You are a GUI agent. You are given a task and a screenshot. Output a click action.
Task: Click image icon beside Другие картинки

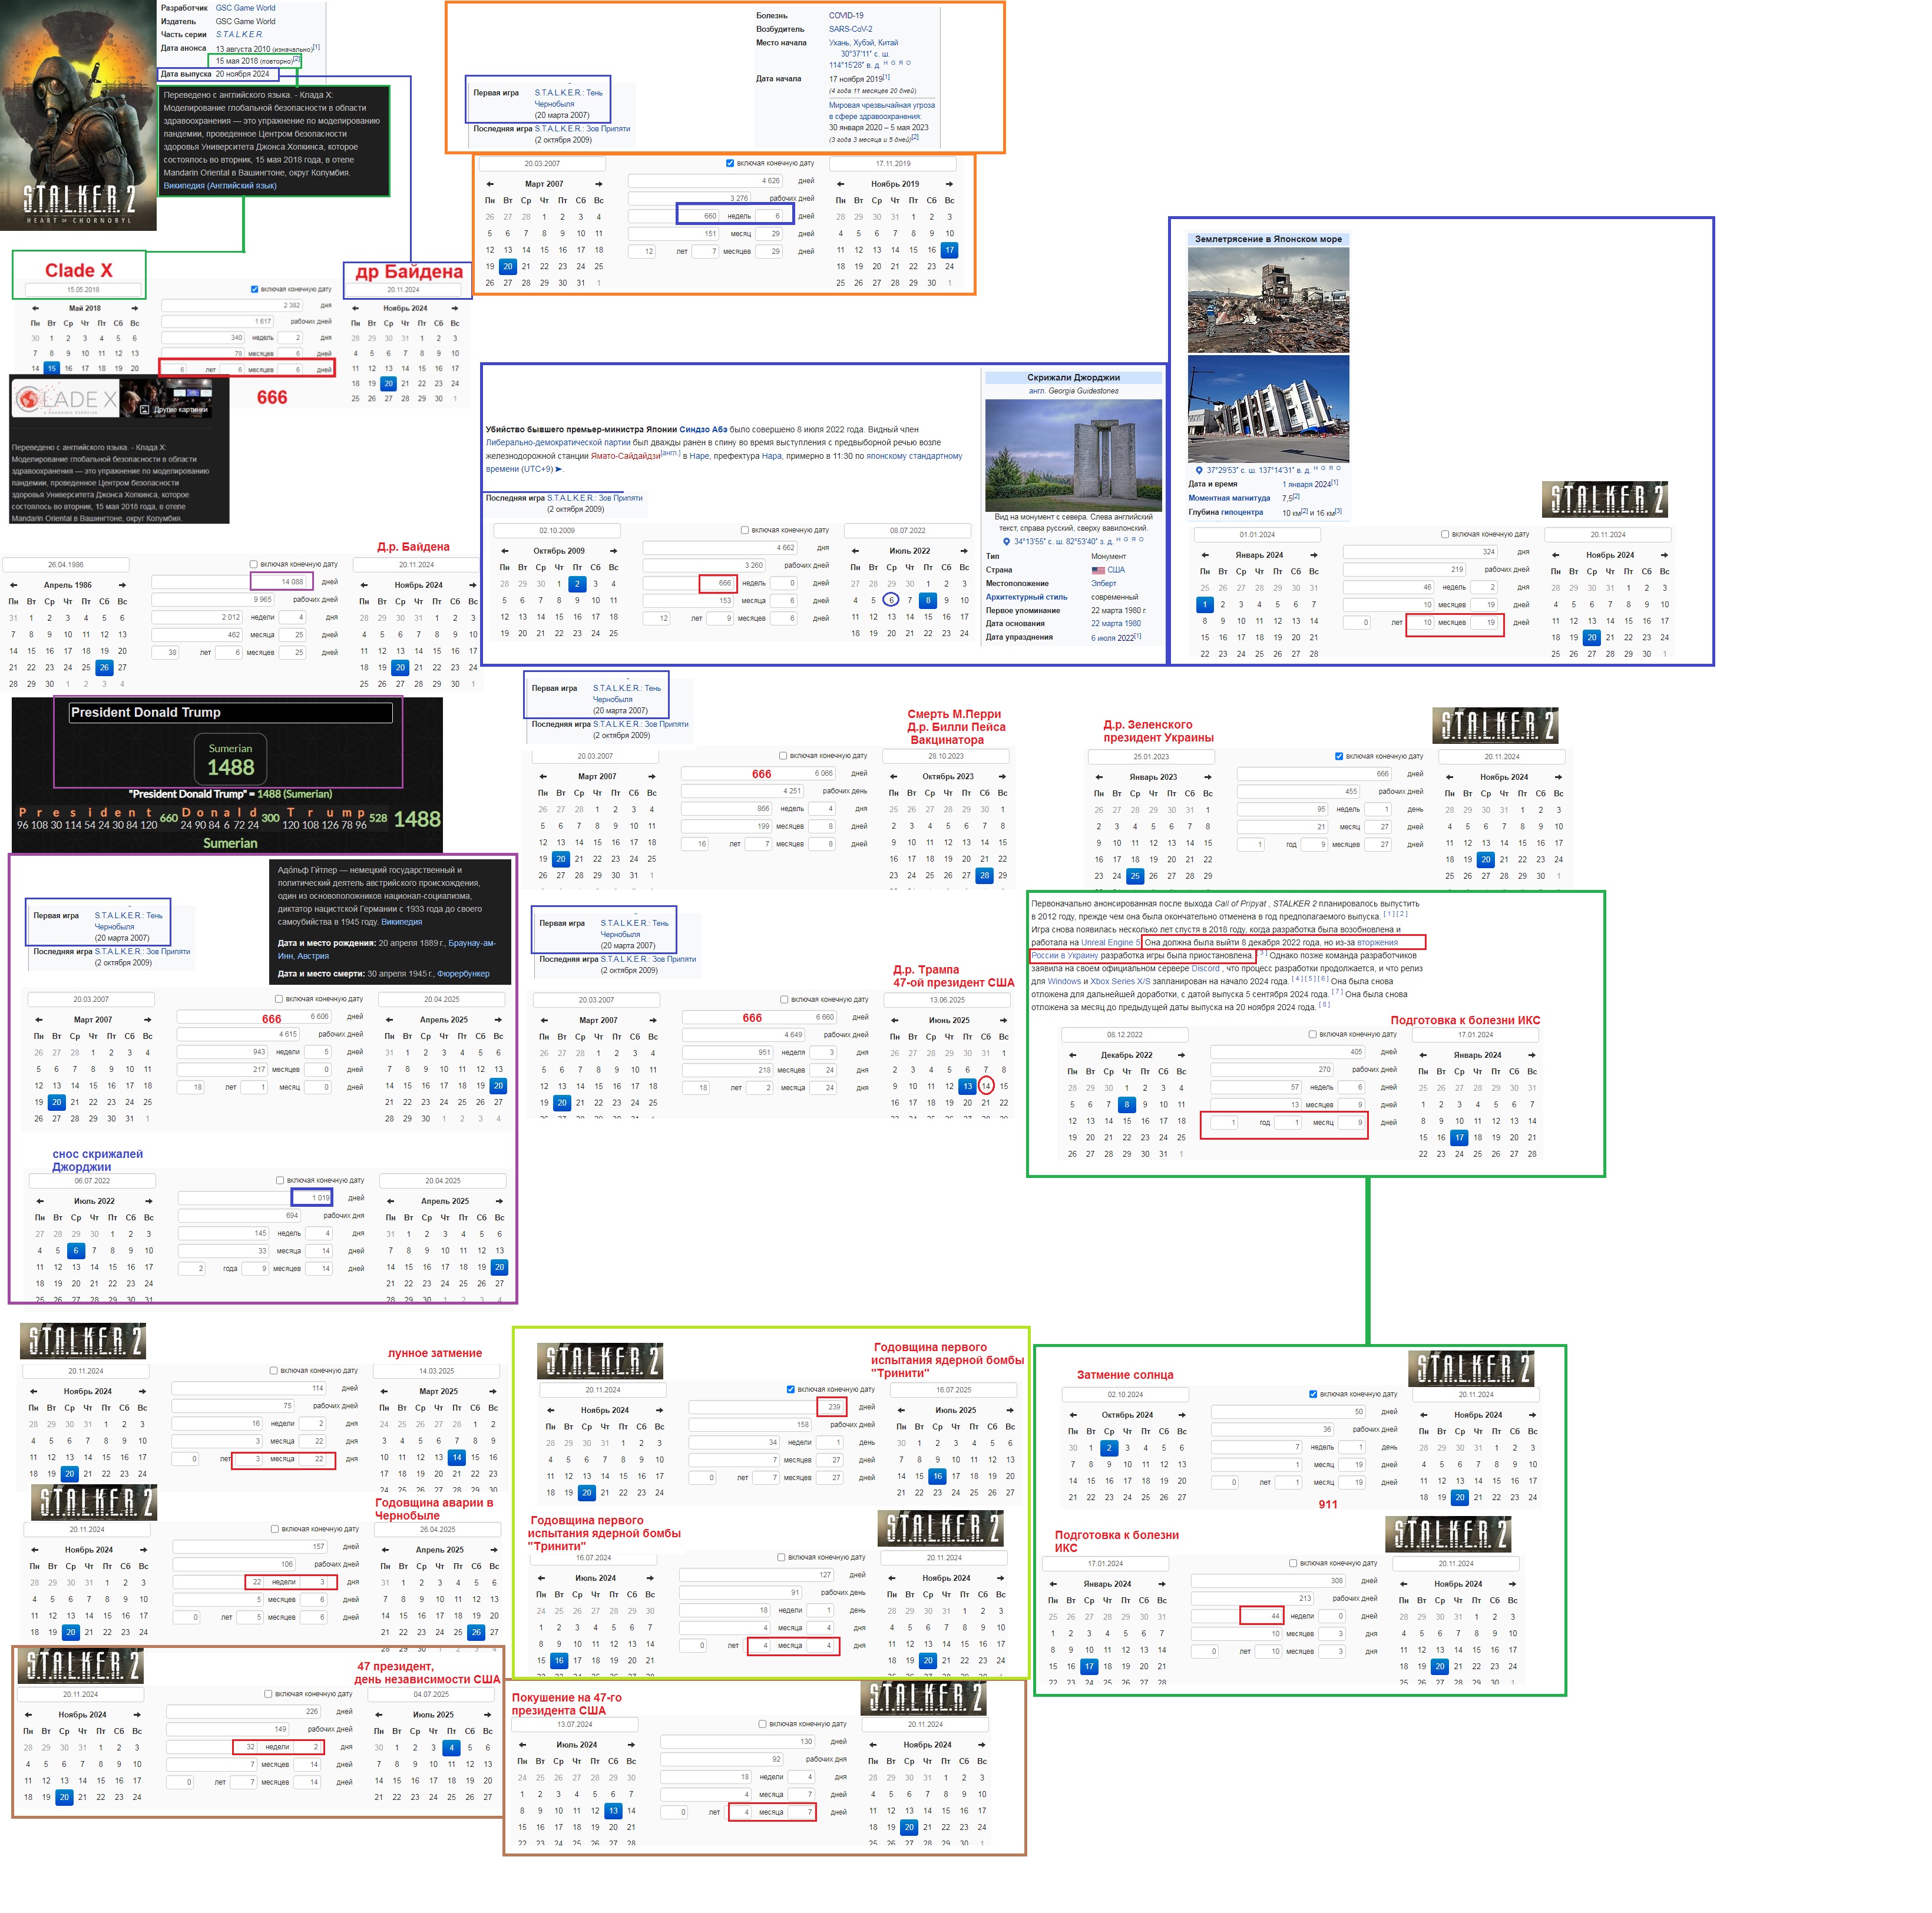coord(145,410)
